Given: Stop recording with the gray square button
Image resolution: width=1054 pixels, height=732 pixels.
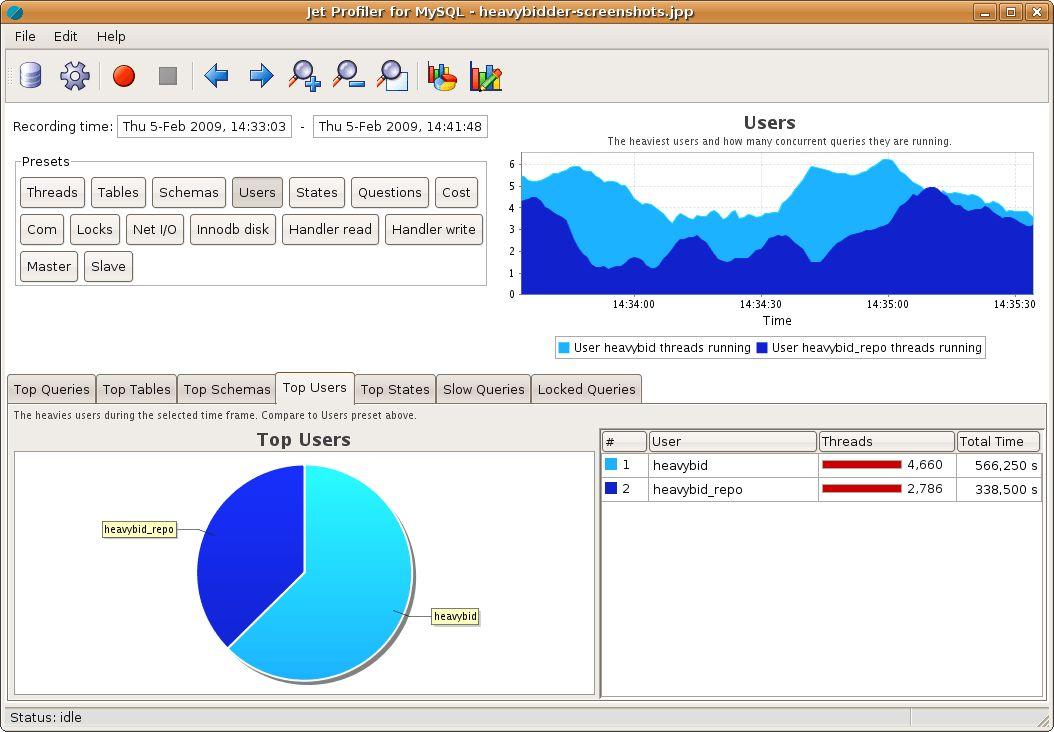Looking at the screenshot, I should point(168,76).
